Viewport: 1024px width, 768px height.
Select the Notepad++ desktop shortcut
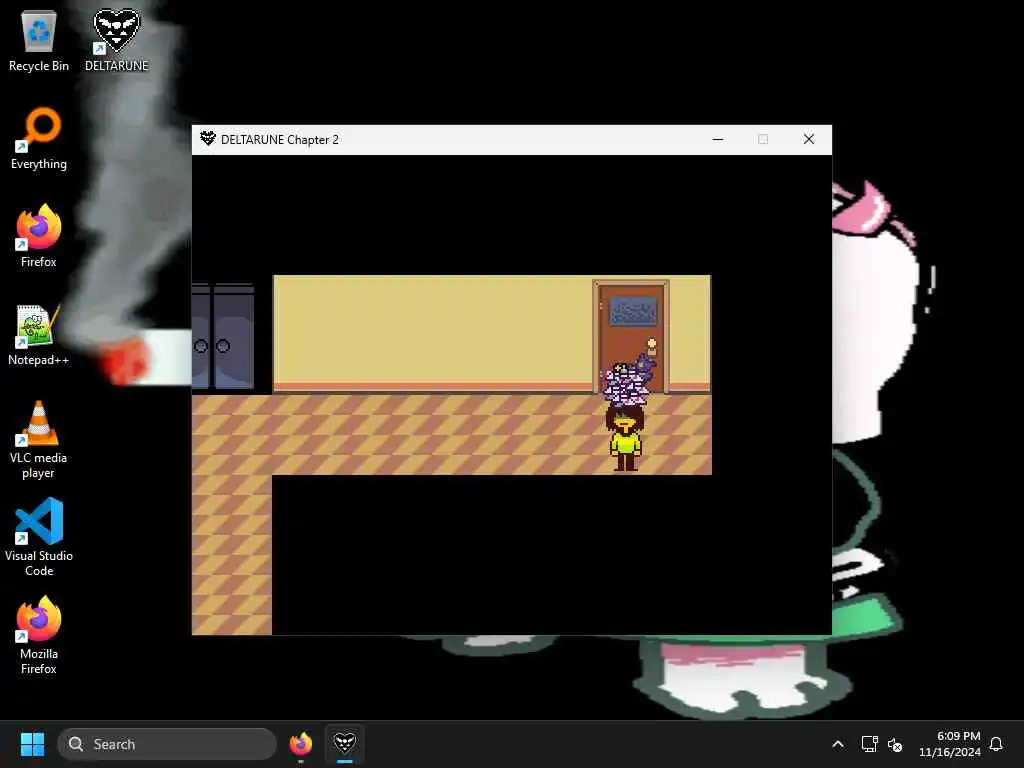[39, 334]
